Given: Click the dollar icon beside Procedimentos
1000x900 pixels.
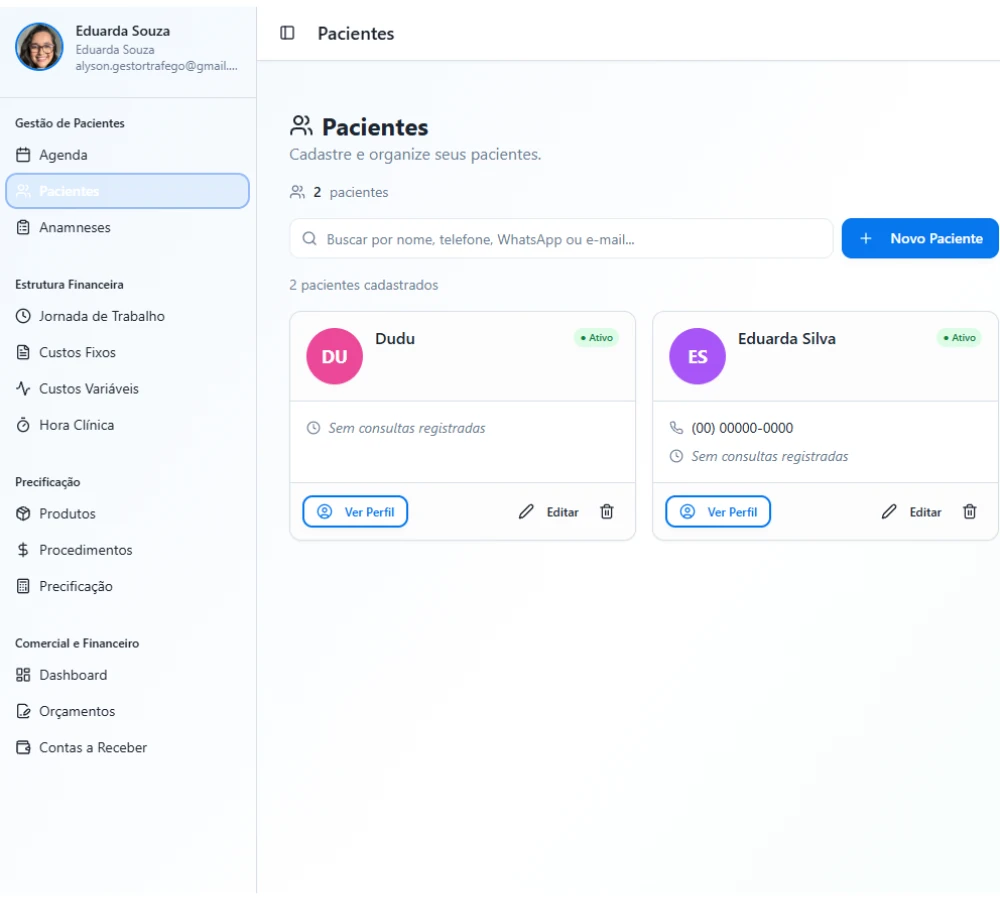Looking at the screenshot, I should pos(23,550).
